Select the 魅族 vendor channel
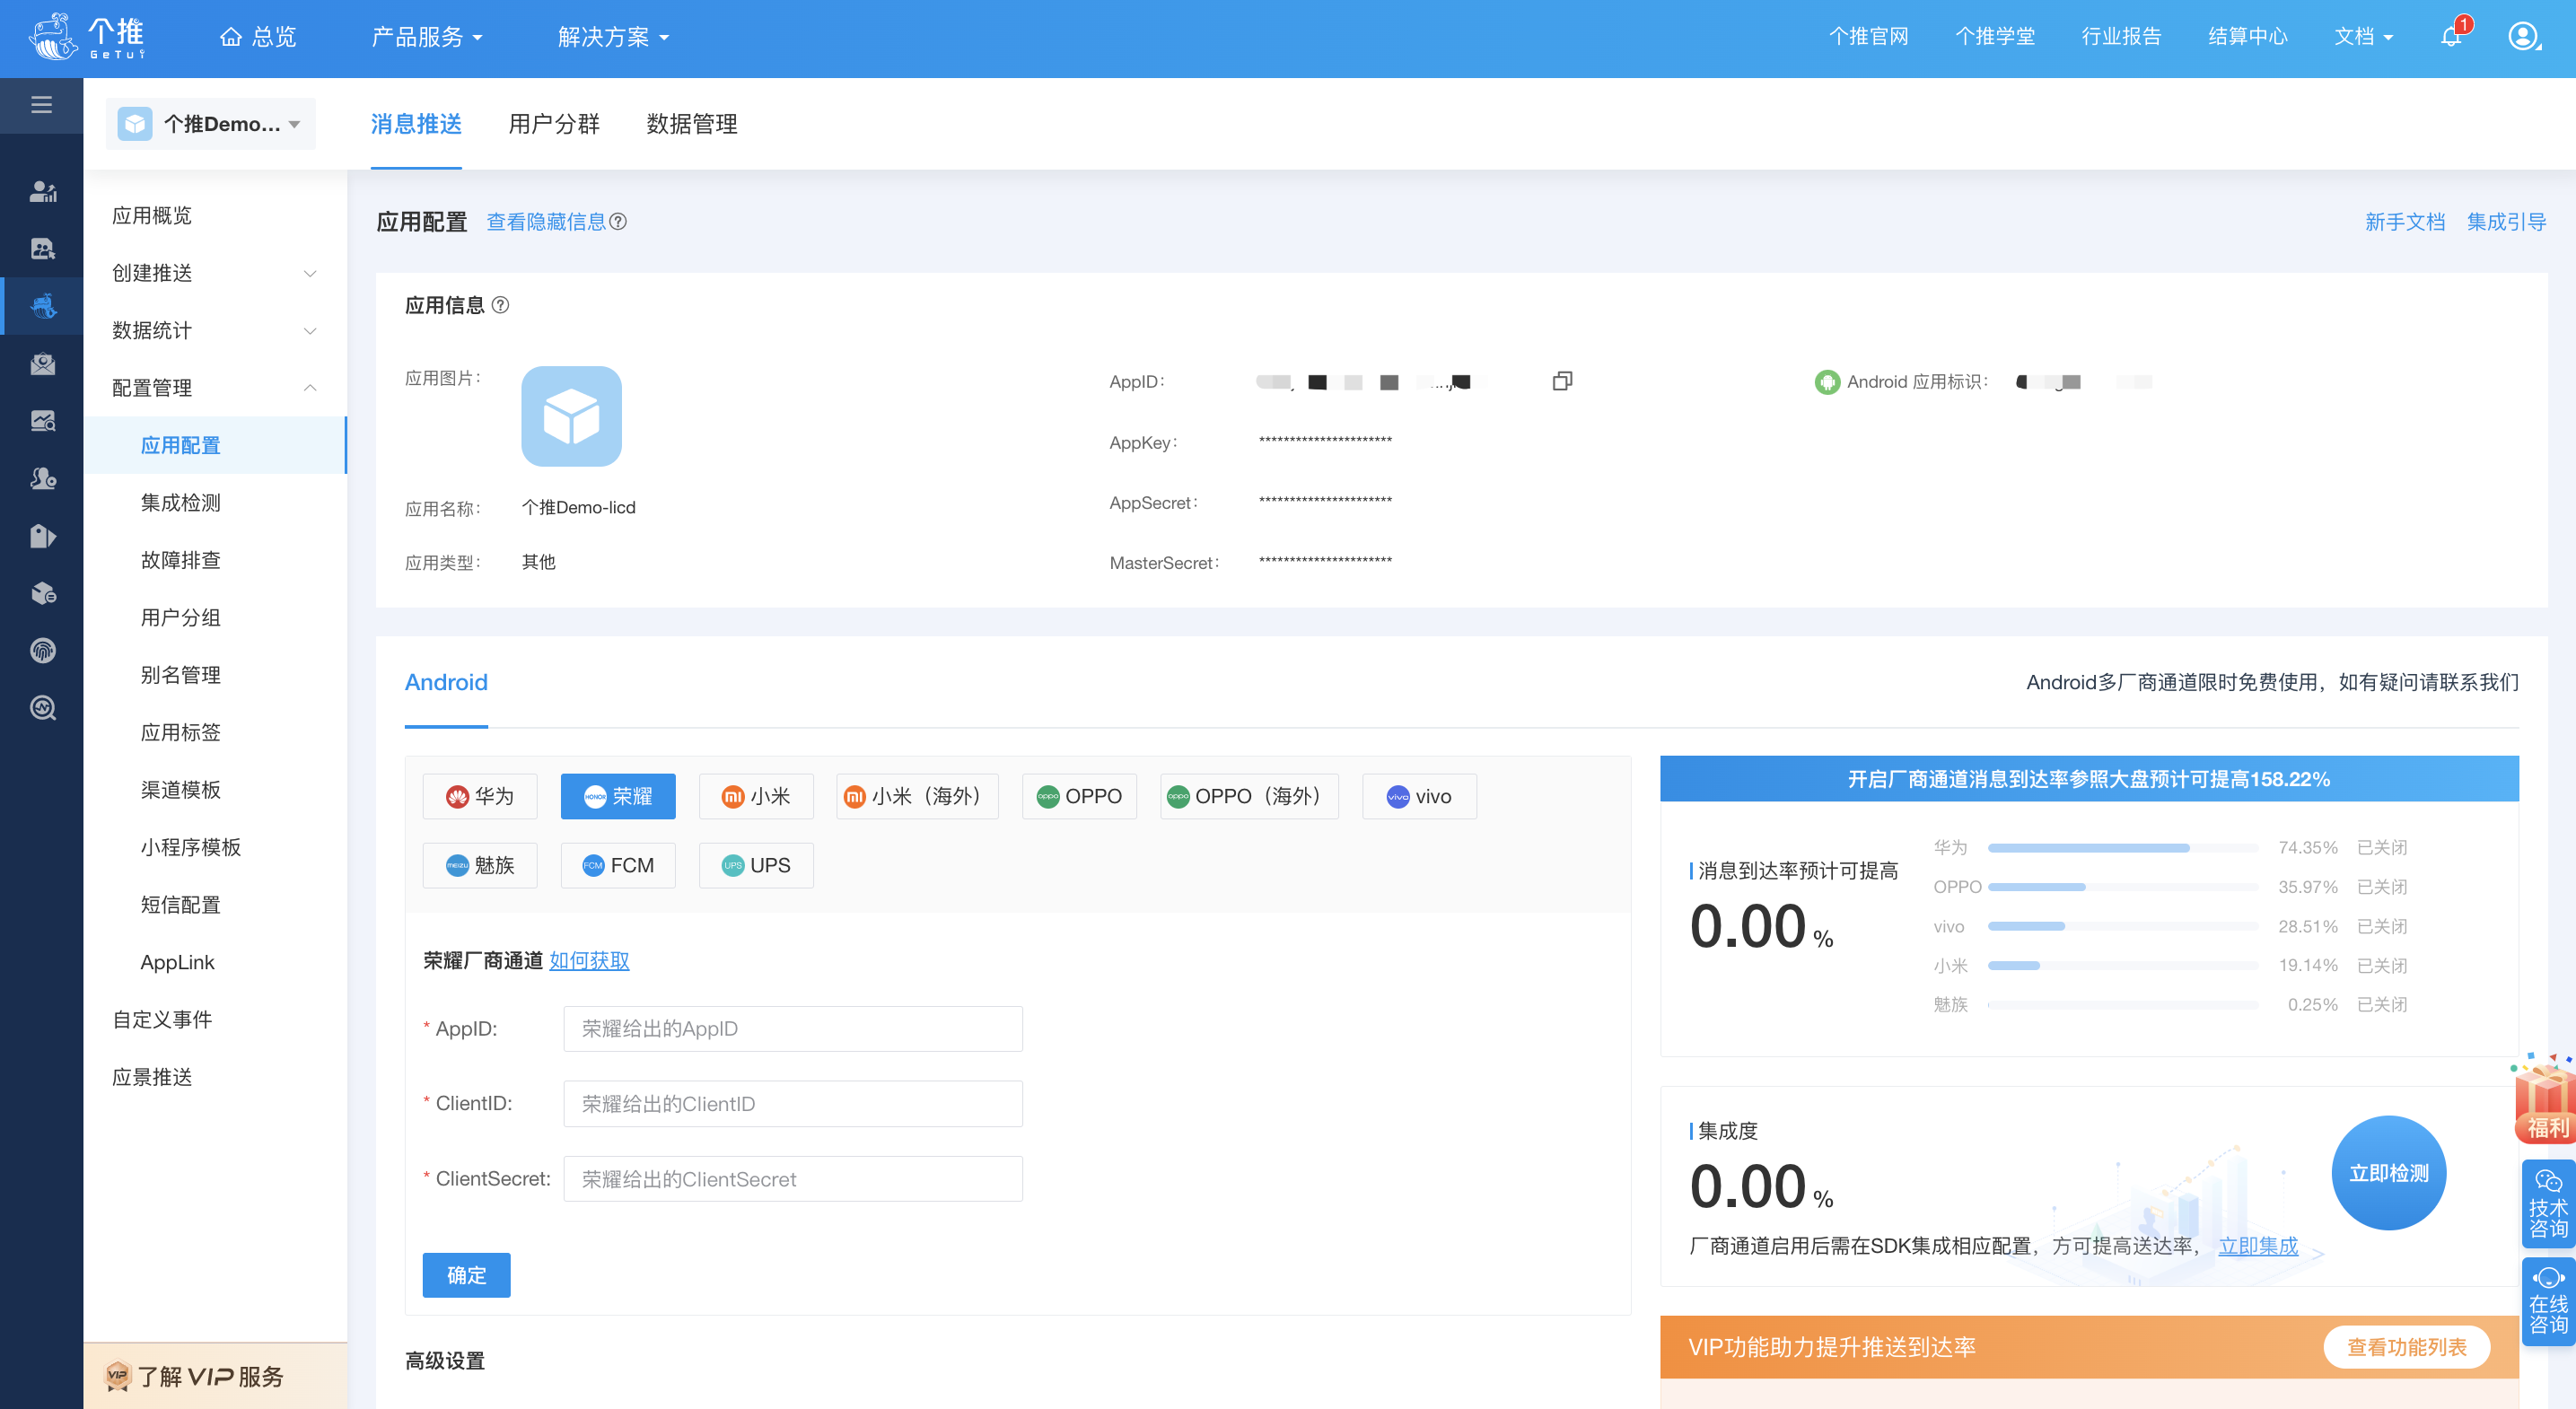Viewport: 2576px width, 1409px height. (480, 865)
